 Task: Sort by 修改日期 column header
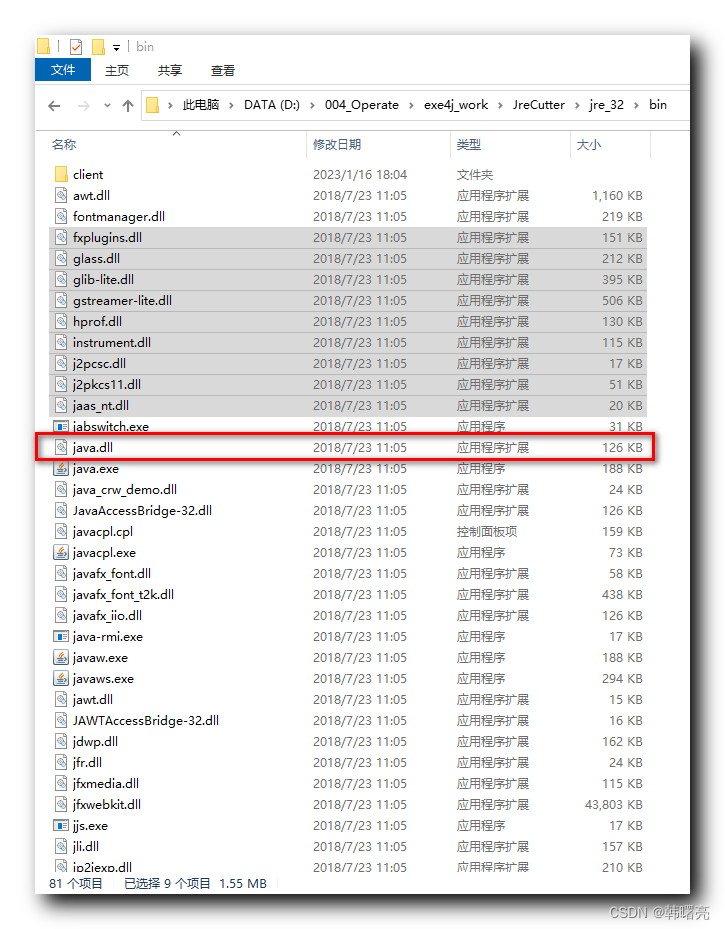point(337,145)
